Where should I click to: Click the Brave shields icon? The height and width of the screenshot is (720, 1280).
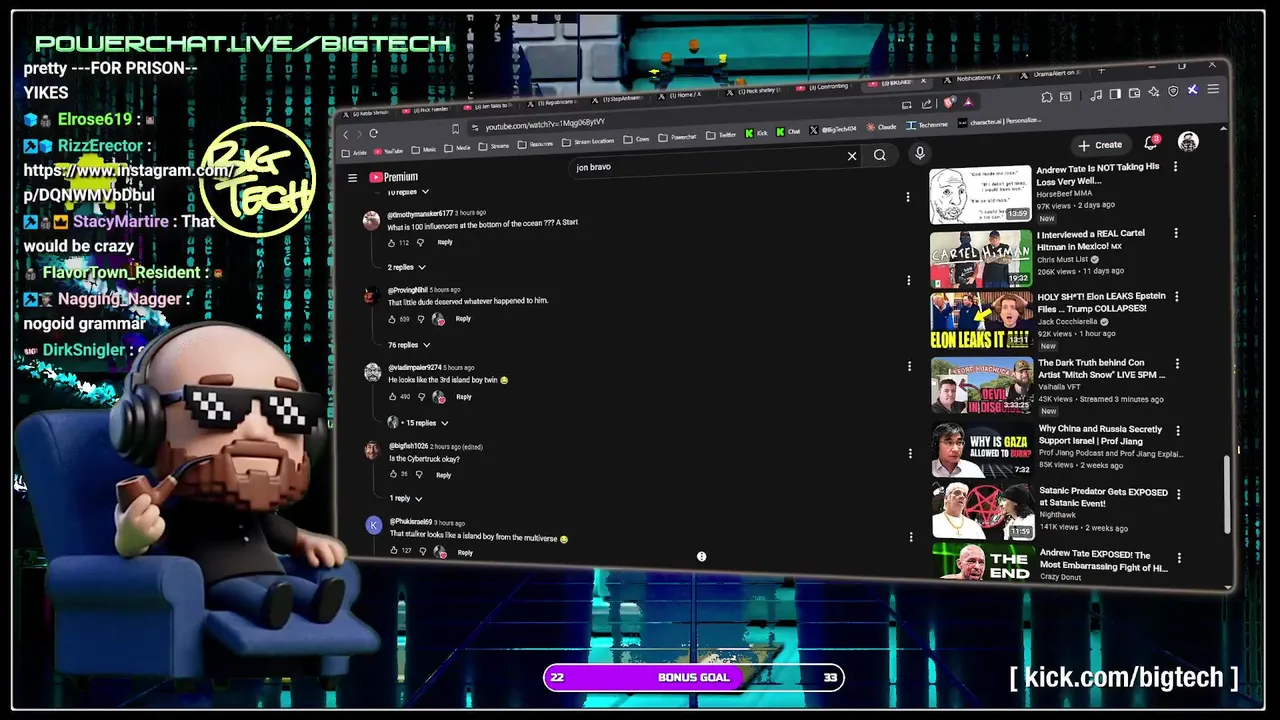[949, 102]
